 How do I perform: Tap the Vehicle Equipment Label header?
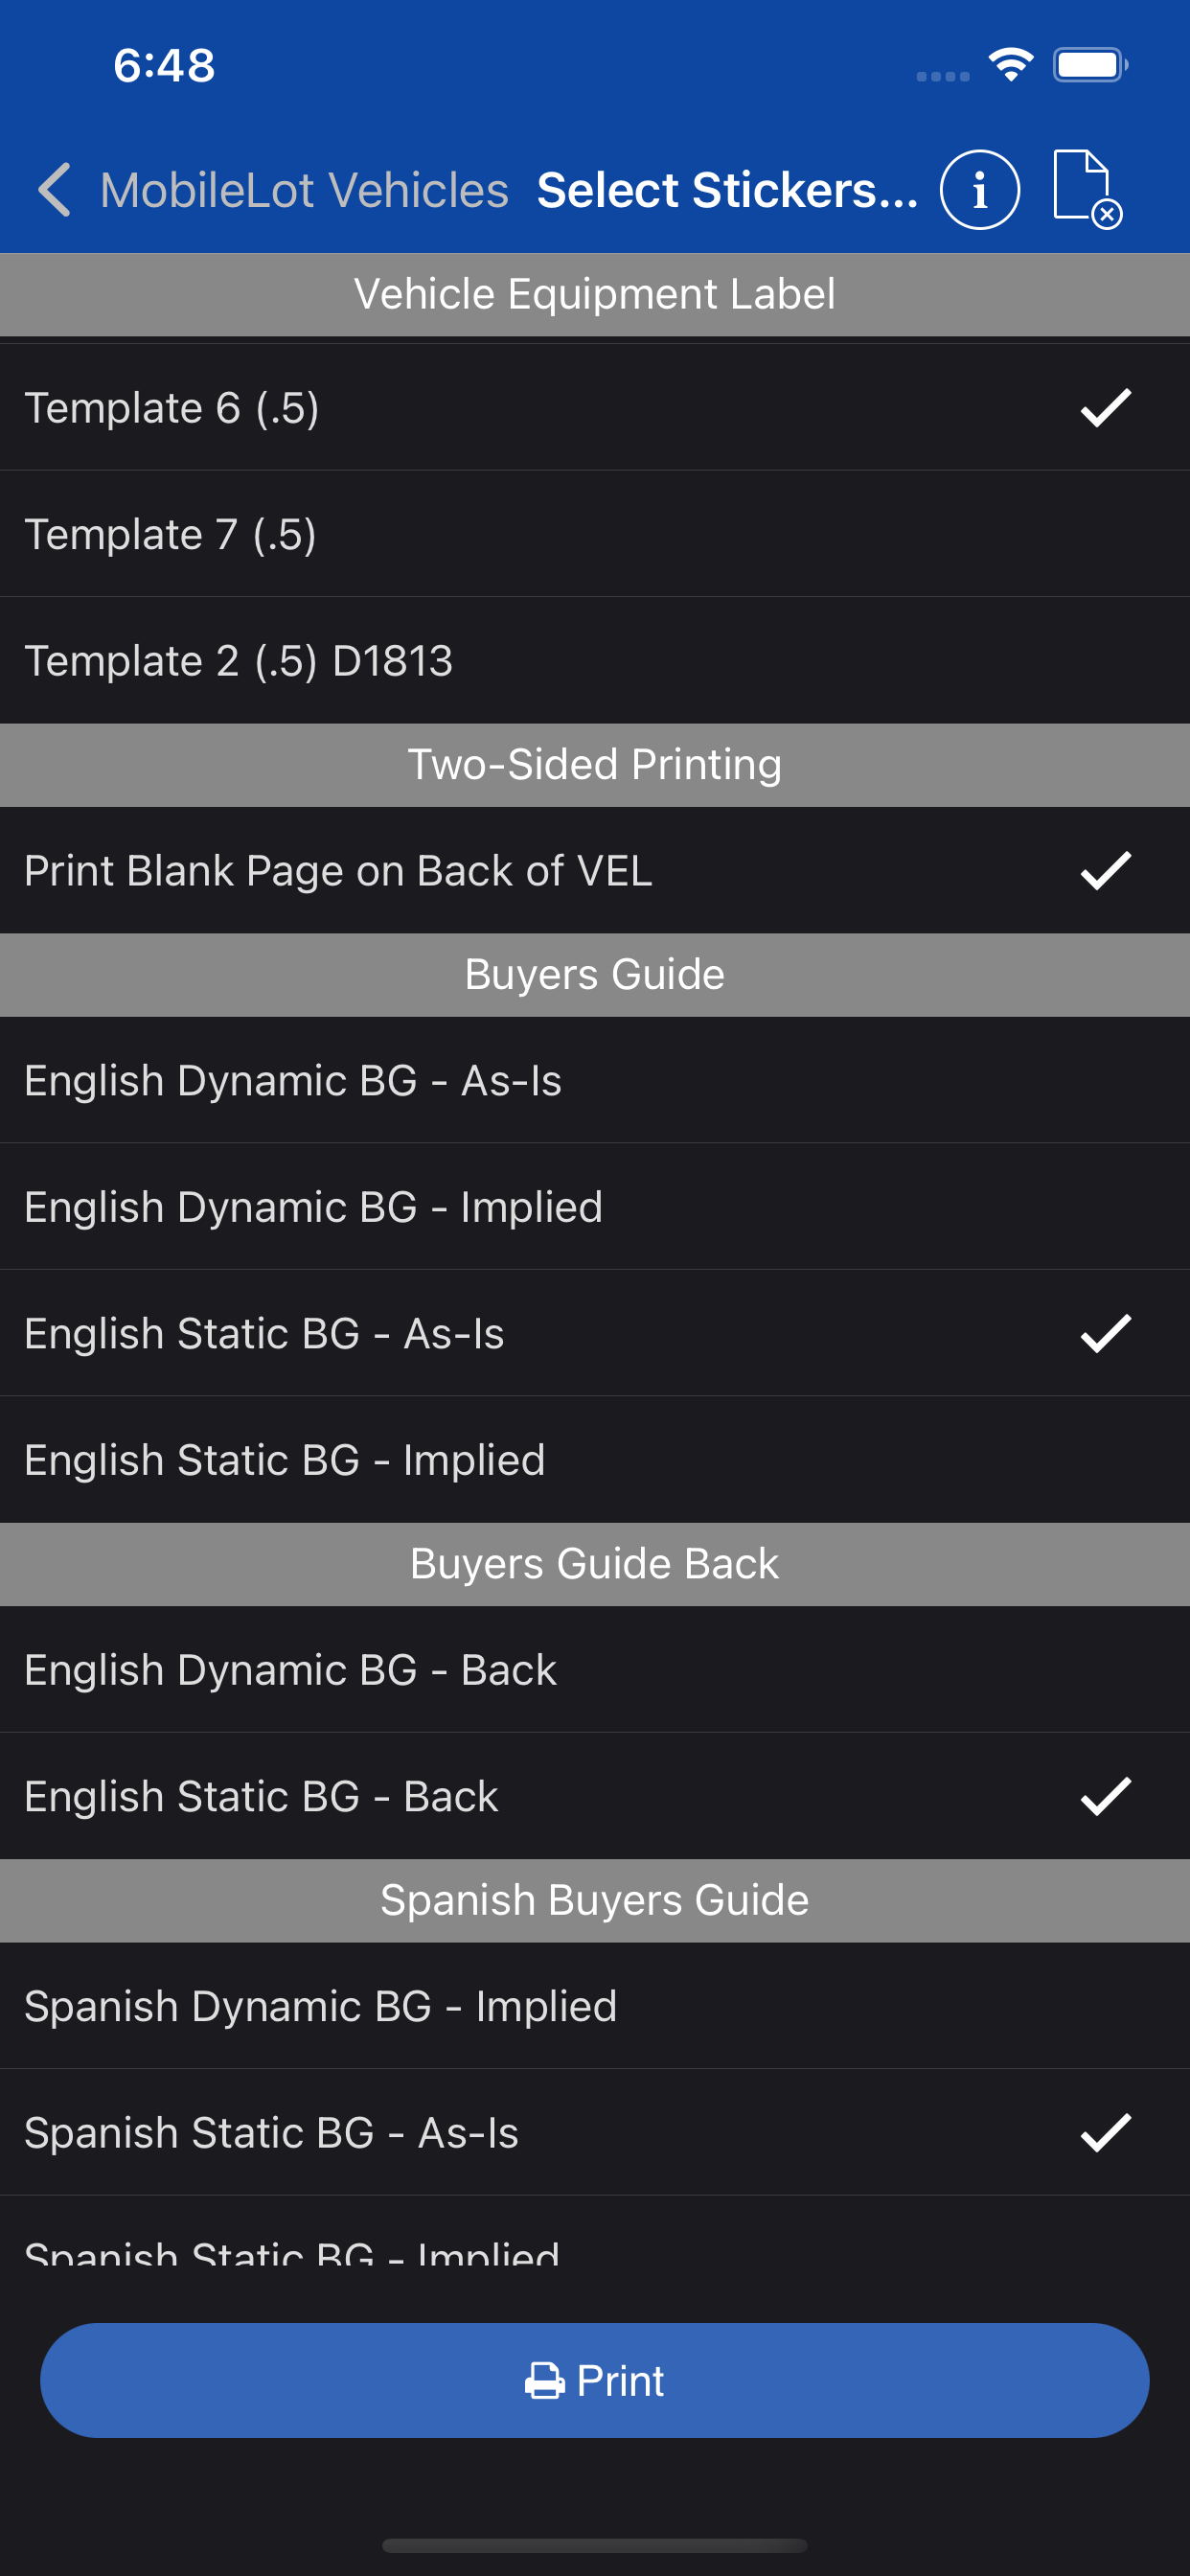[595, 295]
